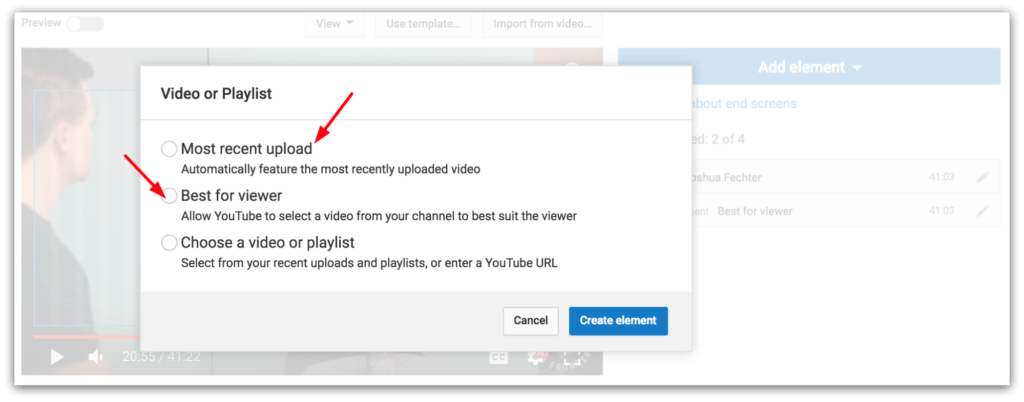Select the Most recent upload radio button
The image size is (1024, 402).
[x=169, y=149]
